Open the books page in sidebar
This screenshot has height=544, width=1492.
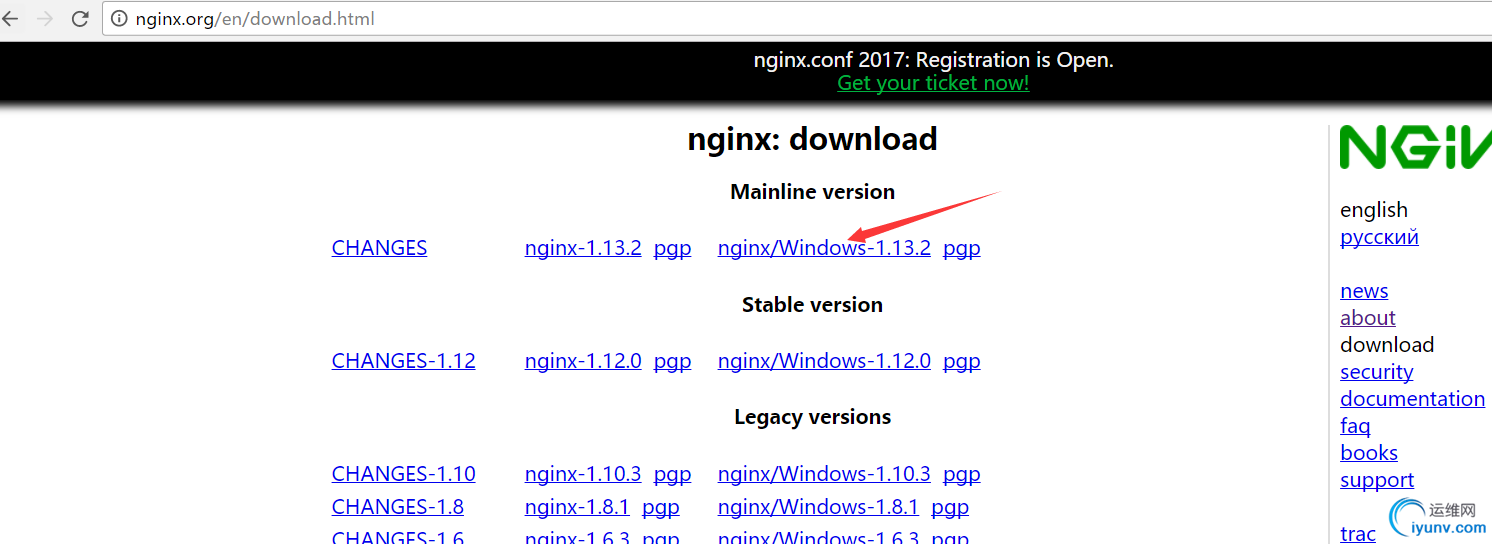point(1368,453)
